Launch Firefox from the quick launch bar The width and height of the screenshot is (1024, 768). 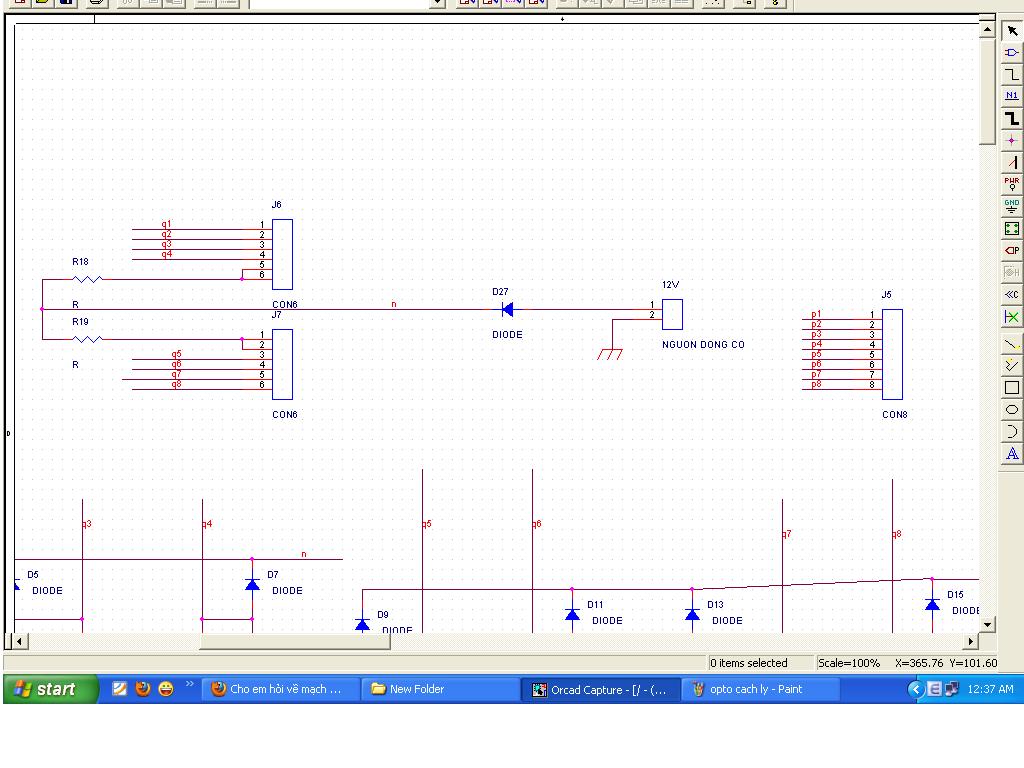point(142,688)
